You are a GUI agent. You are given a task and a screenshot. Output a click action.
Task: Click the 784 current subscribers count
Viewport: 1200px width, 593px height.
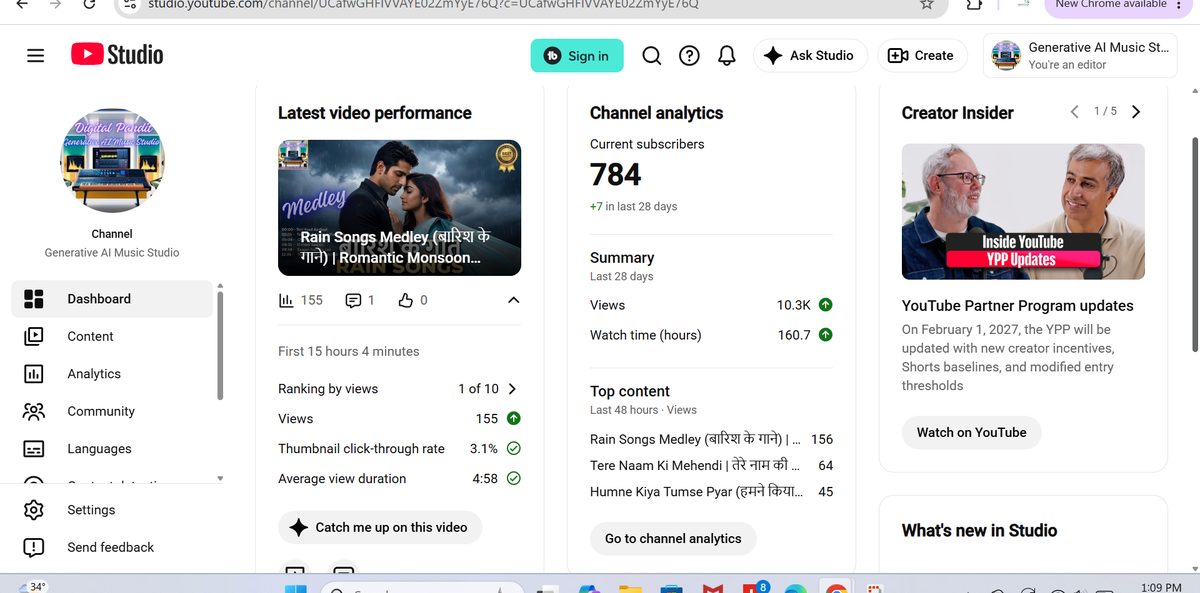616,175
